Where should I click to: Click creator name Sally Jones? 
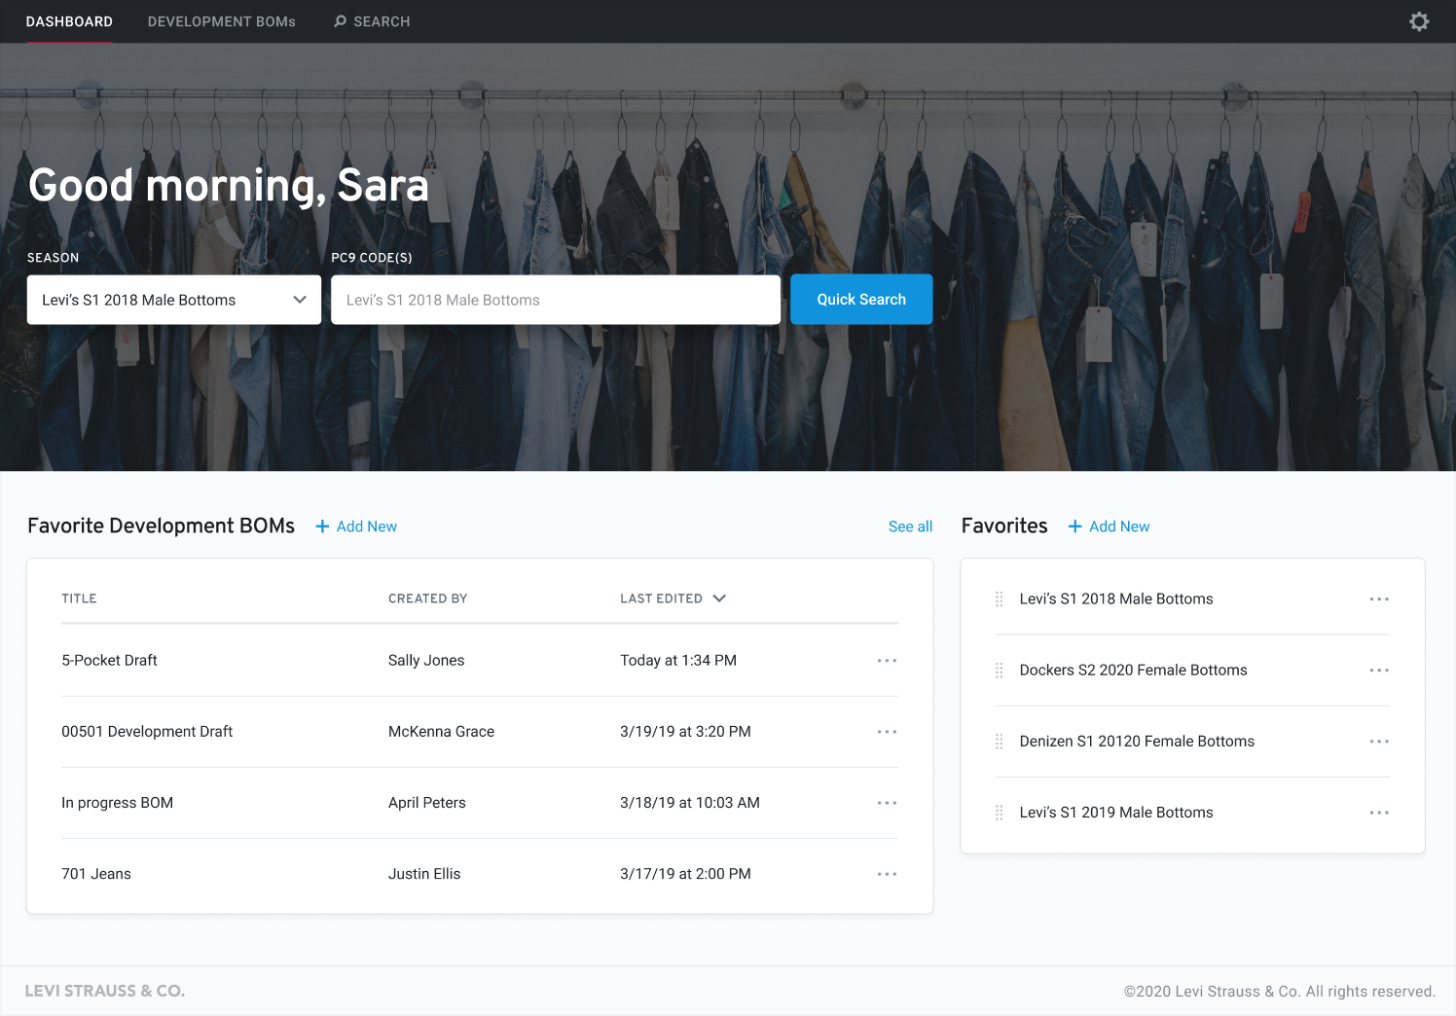tap(426, 660)
